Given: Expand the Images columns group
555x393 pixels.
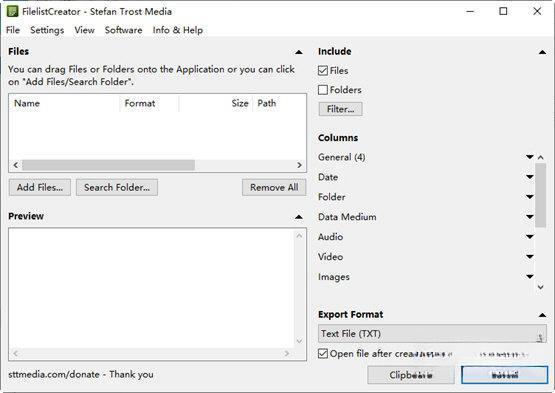Looking at the screenshot, I should [530, 277].
